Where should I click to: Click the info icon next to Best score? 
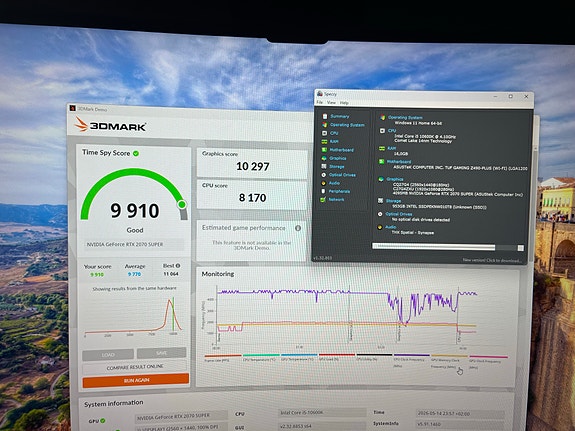[x=178, y=266]
